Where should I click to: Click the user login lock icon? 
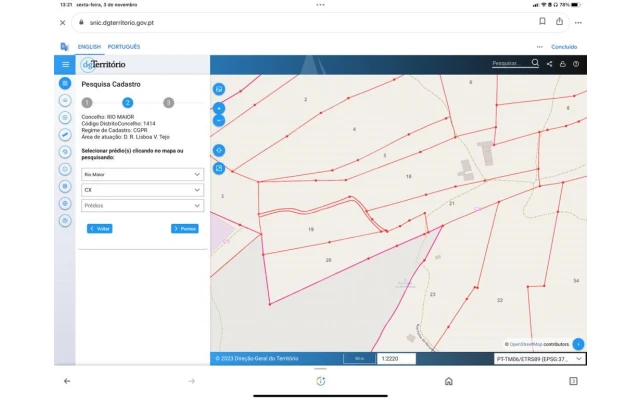pos(562,64)
